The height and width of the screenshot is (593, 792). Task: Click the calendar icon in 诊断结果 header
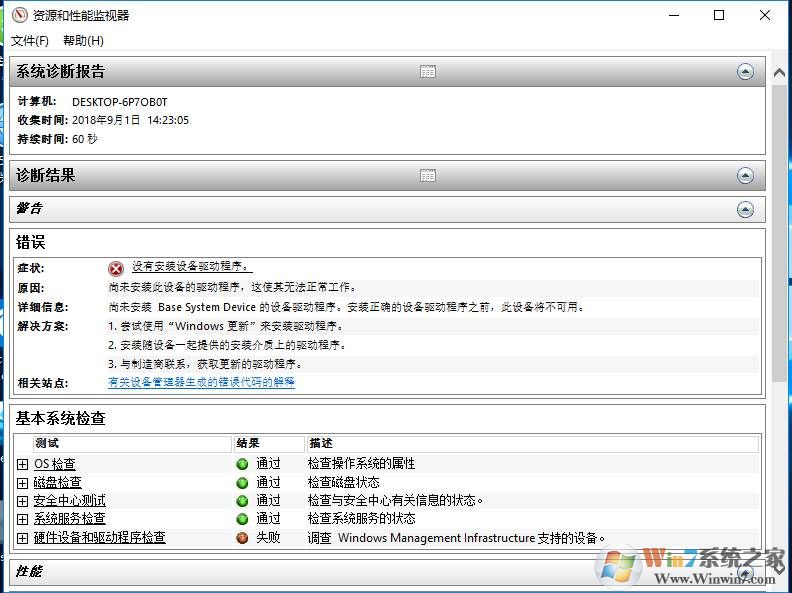pyautogui.click(x=428, y=176)
